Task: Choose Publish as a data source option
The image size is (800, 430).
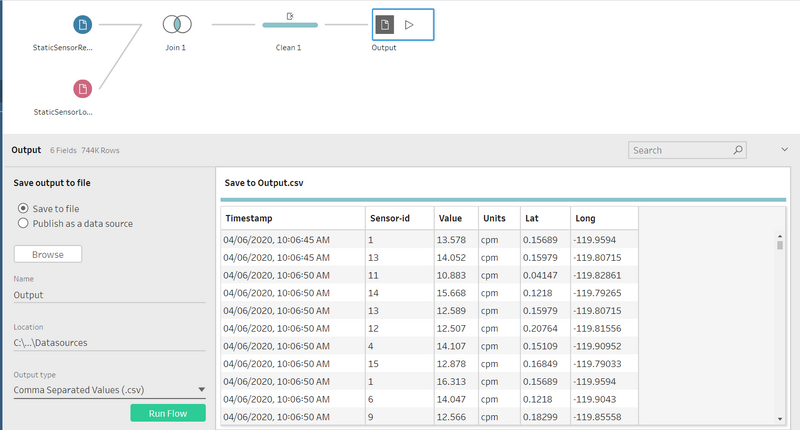Action: (23, 223)
